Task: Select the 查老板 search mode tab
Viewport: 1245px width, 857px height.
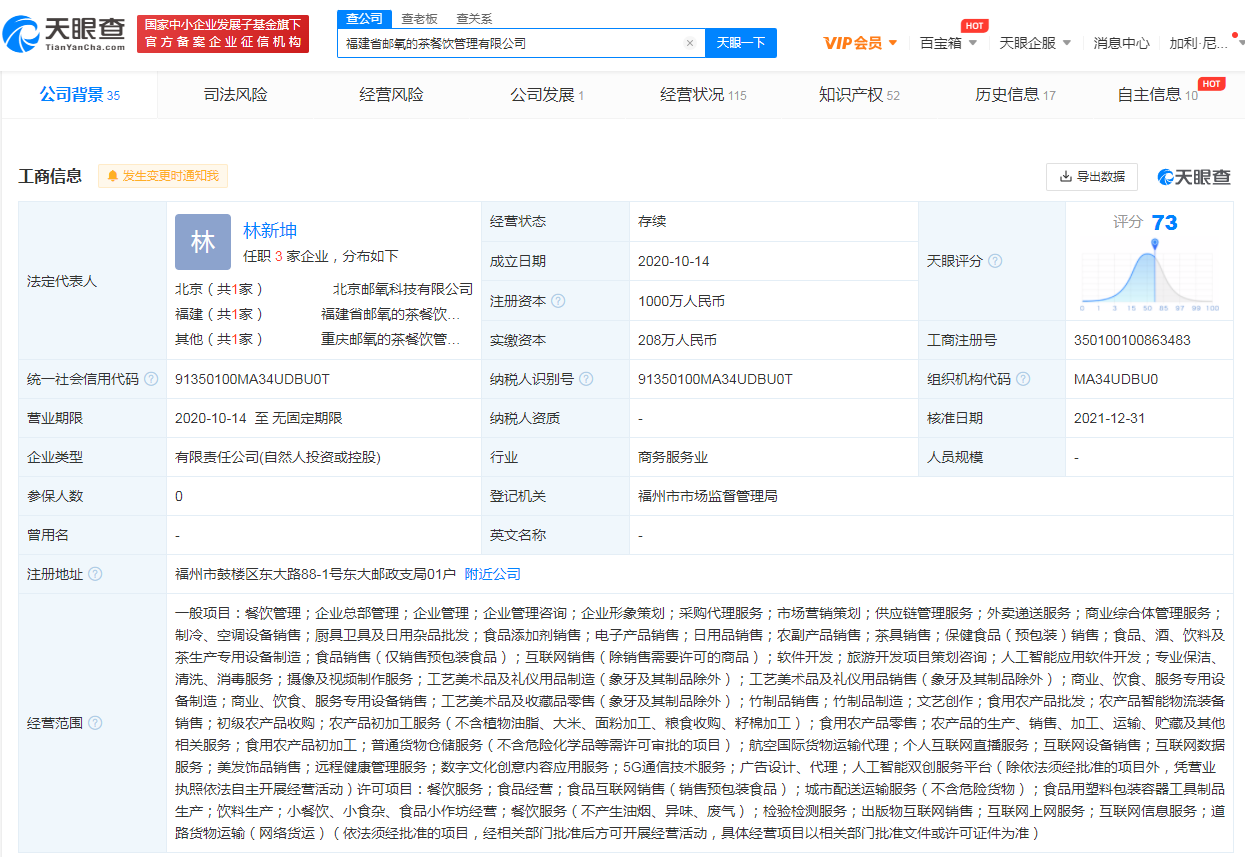Action: (x=419, y=18)
